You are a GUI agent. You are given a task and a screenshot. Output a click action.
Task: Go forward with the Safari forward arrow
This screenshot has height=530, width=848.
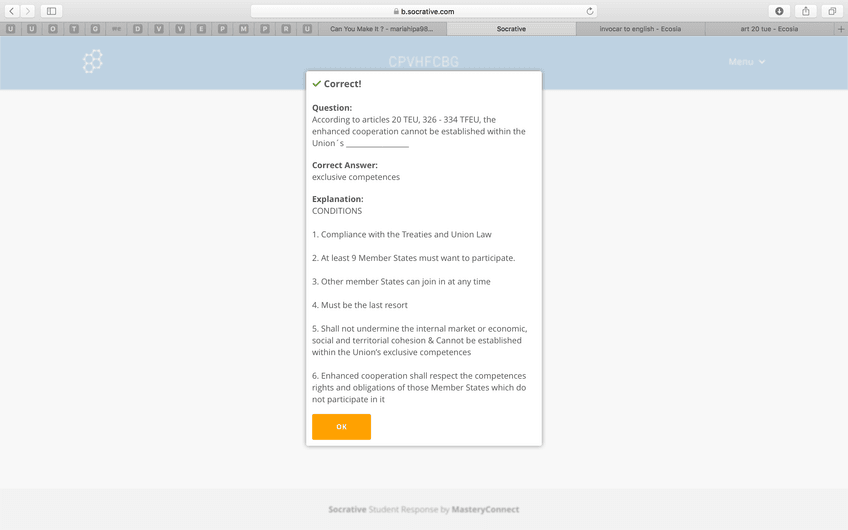pos(28,11)
